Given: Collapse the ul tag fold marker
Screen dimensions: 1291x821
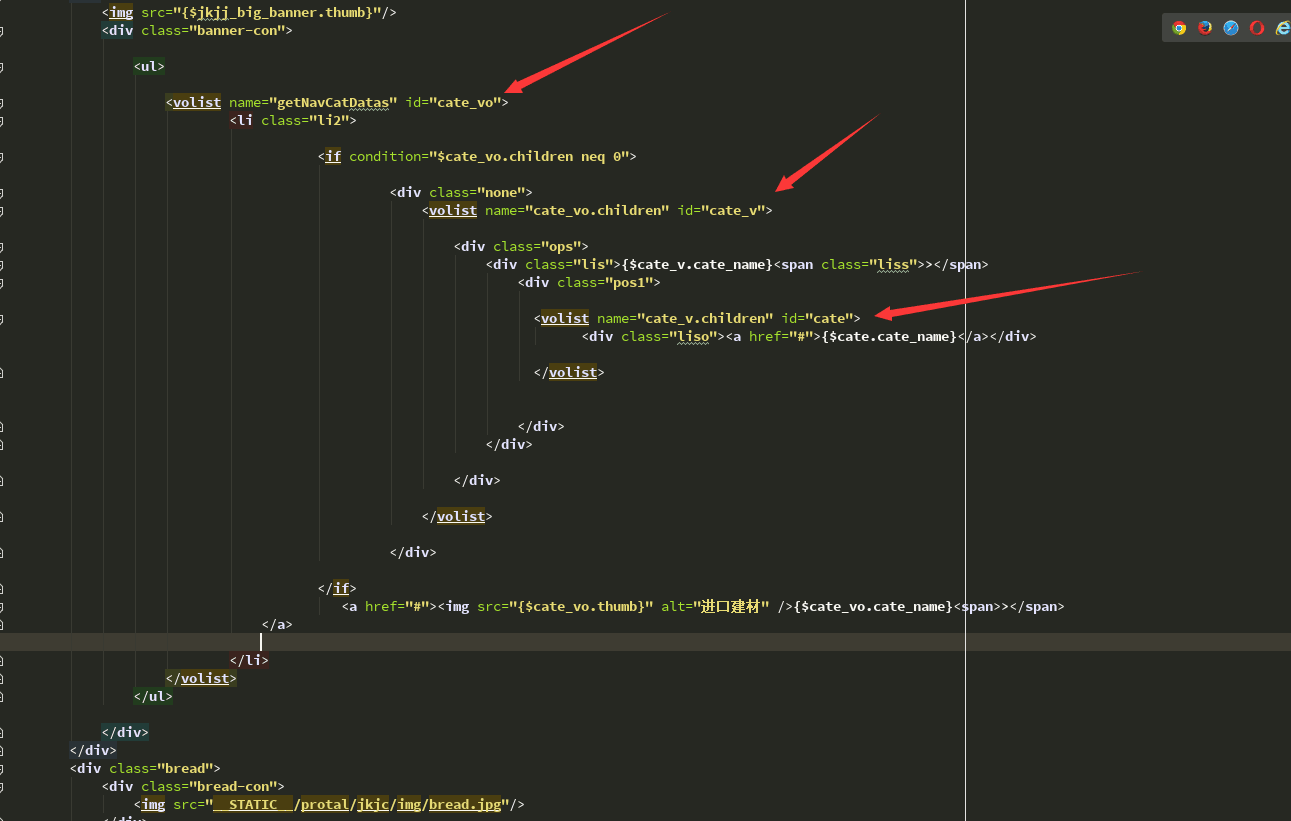Looking at the screenshot, I should (x=1, y=67).
